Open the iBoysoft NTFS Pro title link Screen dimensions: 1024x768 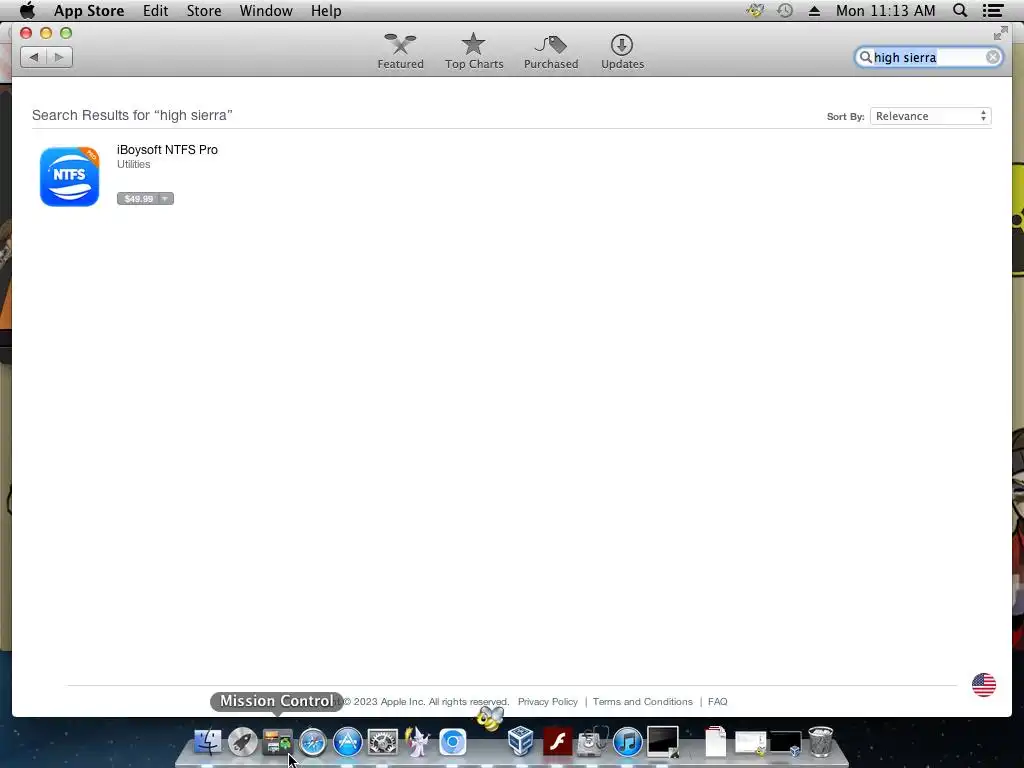[167, 150]
